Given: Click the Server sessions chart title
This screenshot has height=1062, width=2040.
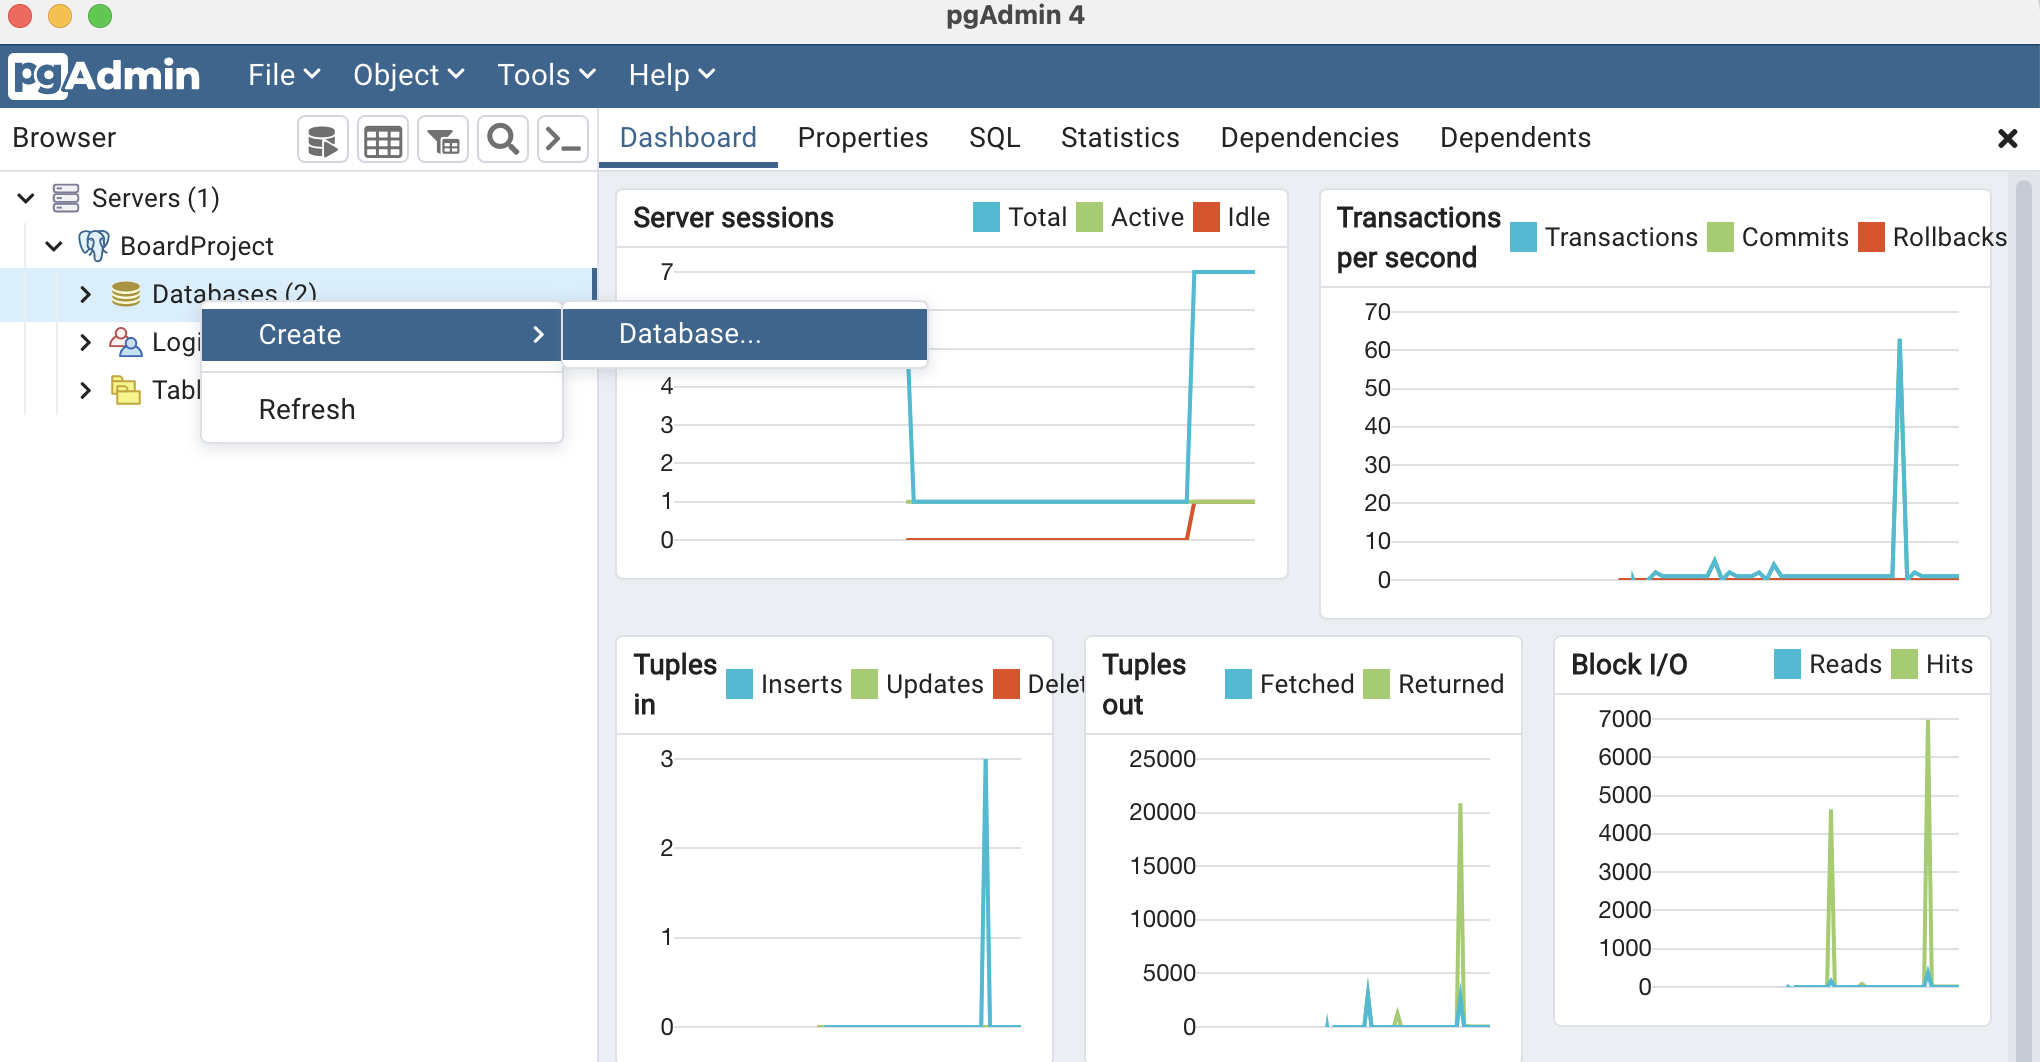Looking at the screenshot, I should pyautogui.click(x=733, y=218).
